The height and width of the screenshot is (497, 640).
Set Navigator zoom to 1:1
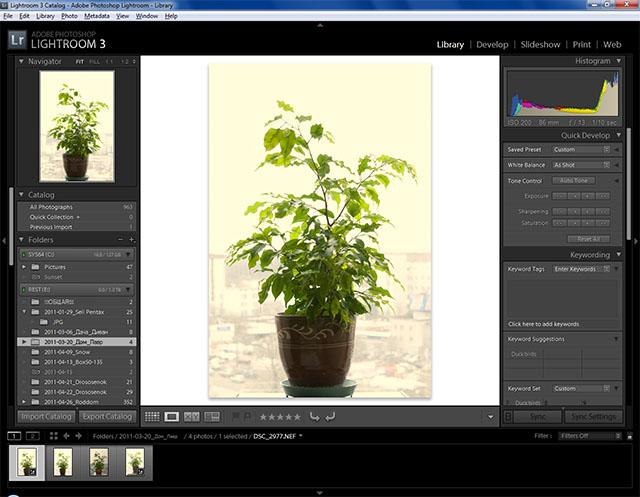coord(109,62)
